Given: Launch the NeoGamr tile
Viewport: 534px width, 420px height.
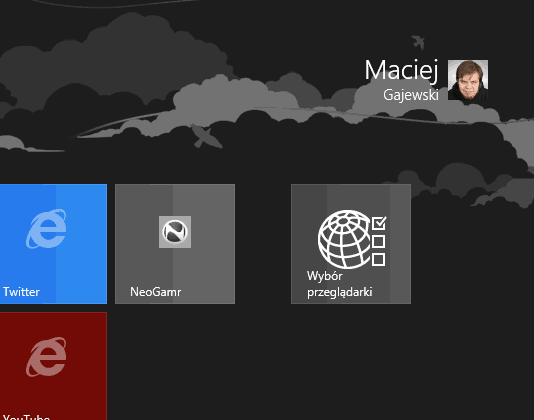Looking at the screenshot, I should [175, 244].
